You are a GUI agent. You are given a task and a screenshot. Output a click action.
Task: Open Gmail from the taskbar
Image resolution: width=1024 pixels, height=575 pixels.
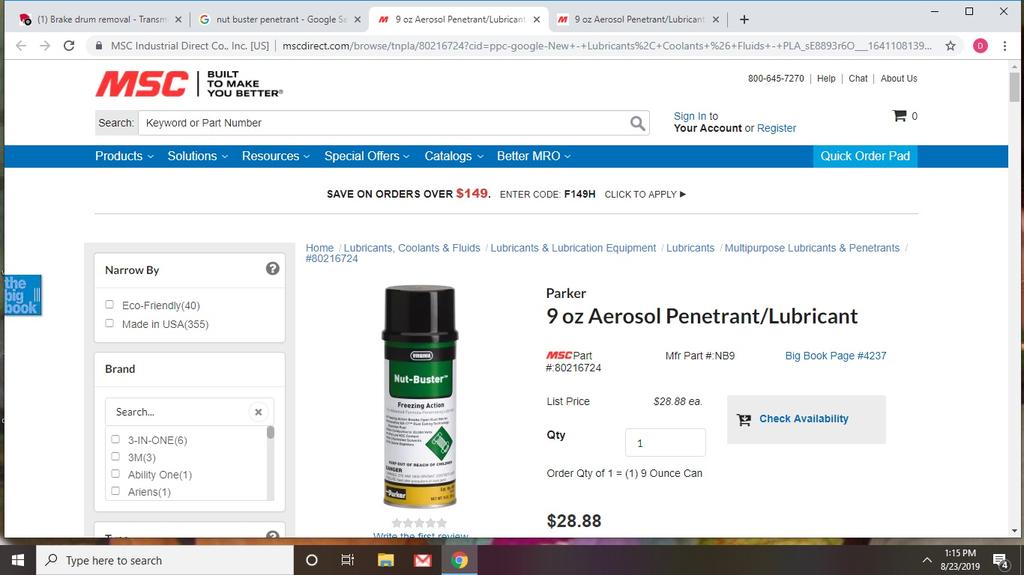coord(423,560)
